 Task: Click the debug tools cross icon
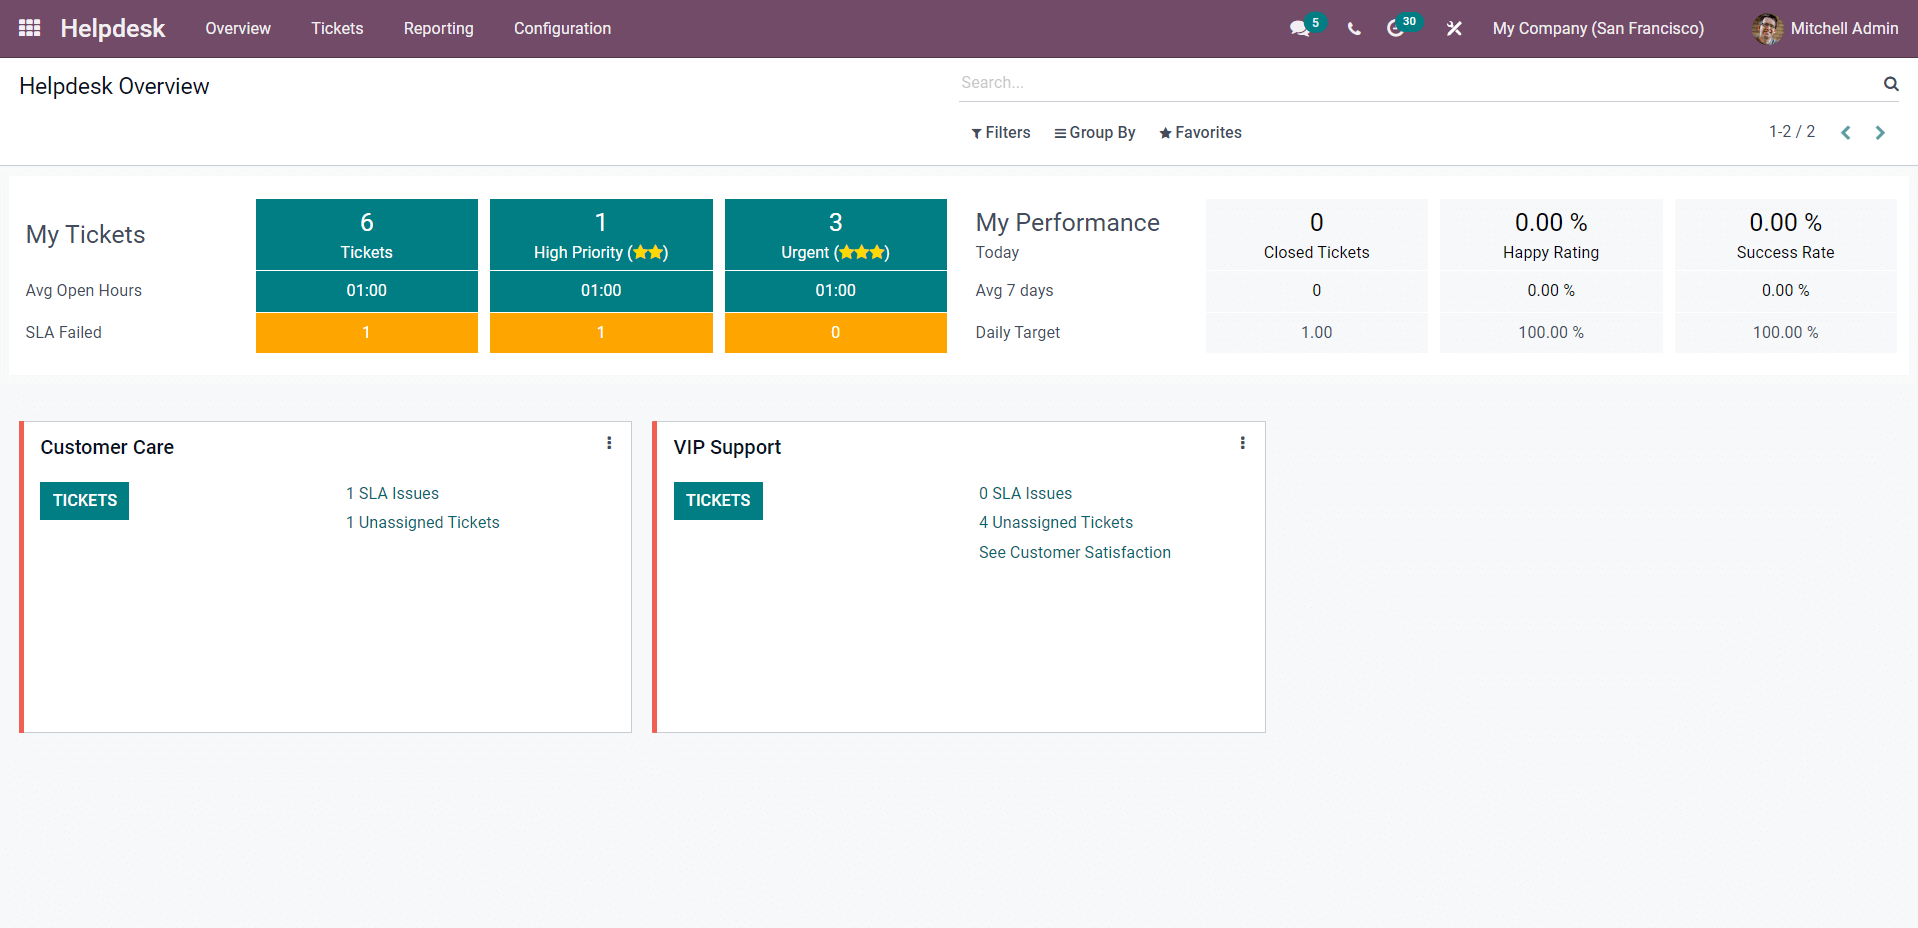1454,29
